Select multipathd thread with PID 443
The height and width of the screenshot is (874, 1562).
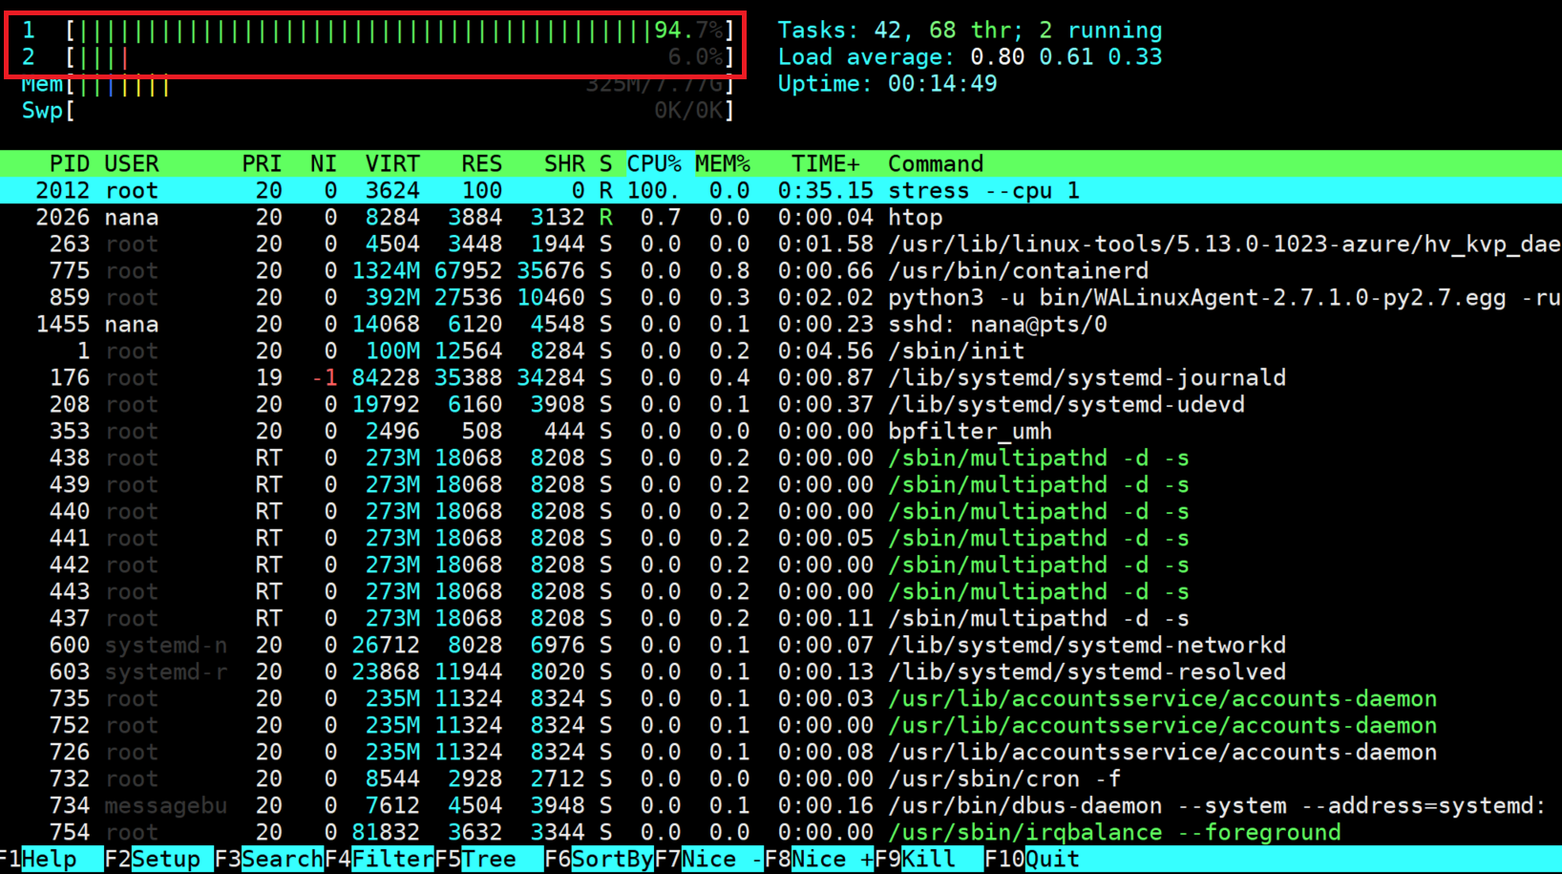pos(781,592)
